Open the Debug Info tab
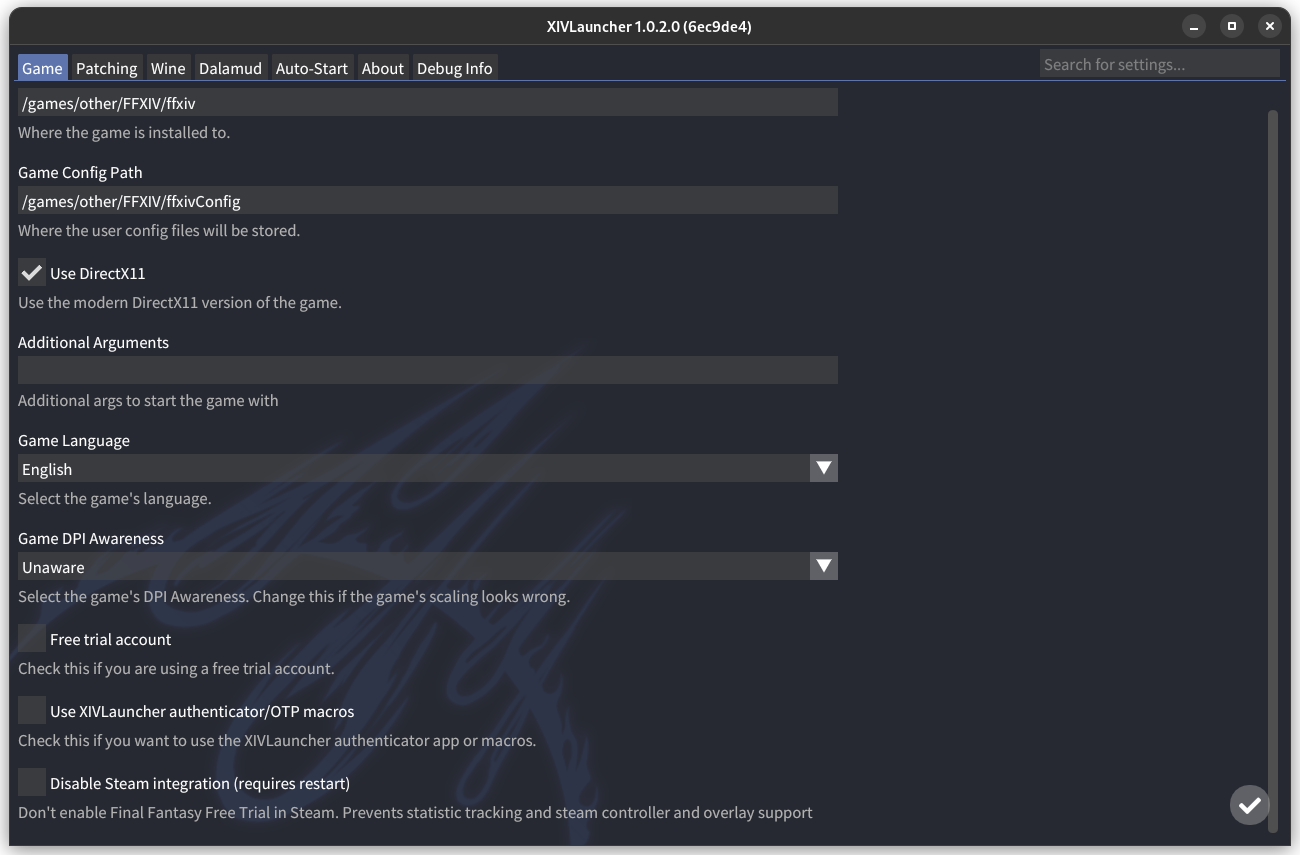 click(x=455, y=67)
